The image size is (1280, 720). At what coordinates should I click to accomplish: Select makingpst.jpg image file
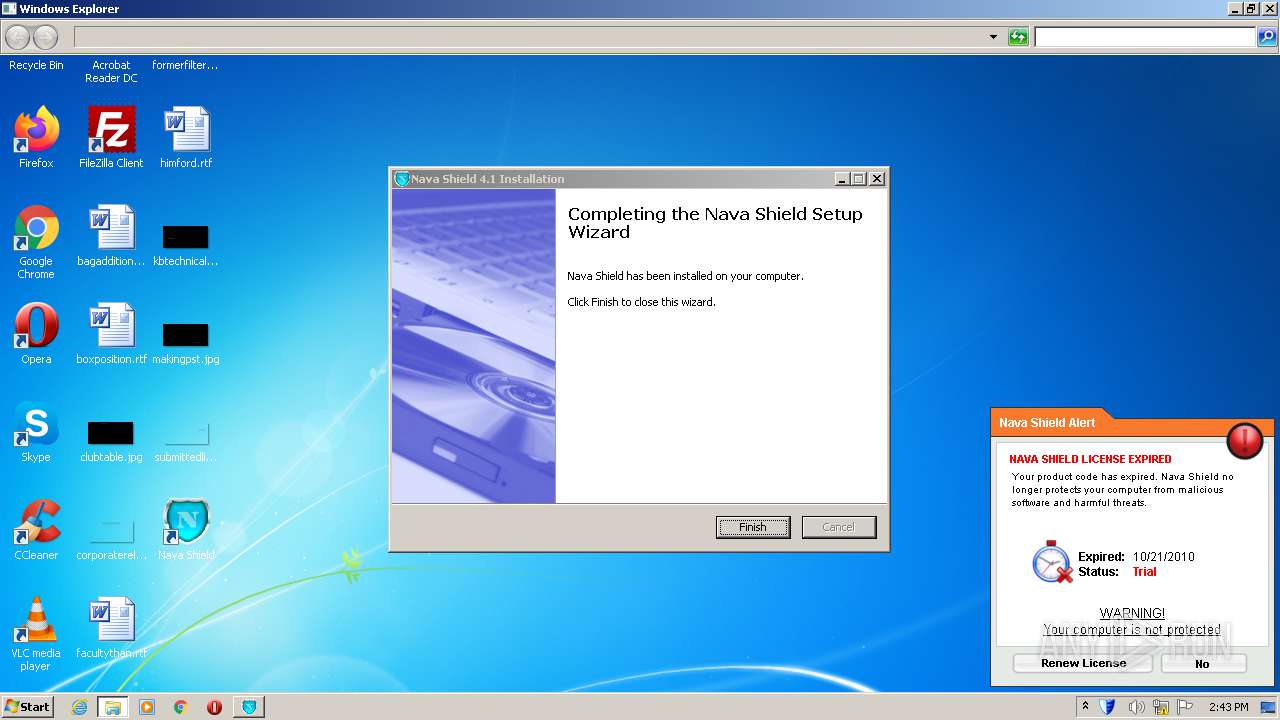[186, 343]
